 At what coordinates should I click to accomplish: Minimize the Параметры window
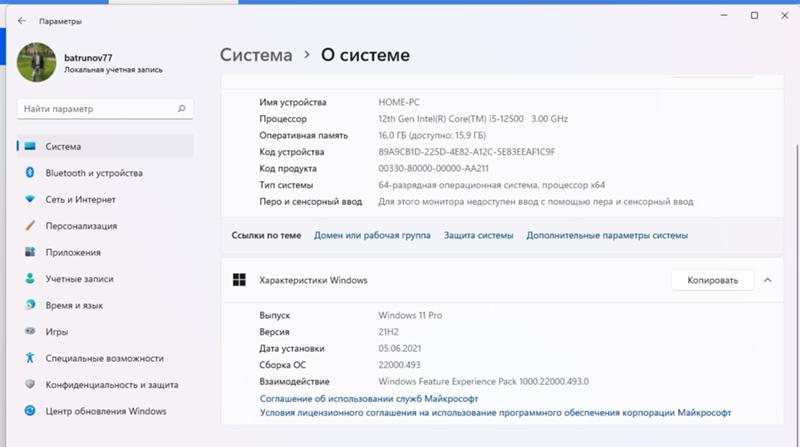point(723,16)
